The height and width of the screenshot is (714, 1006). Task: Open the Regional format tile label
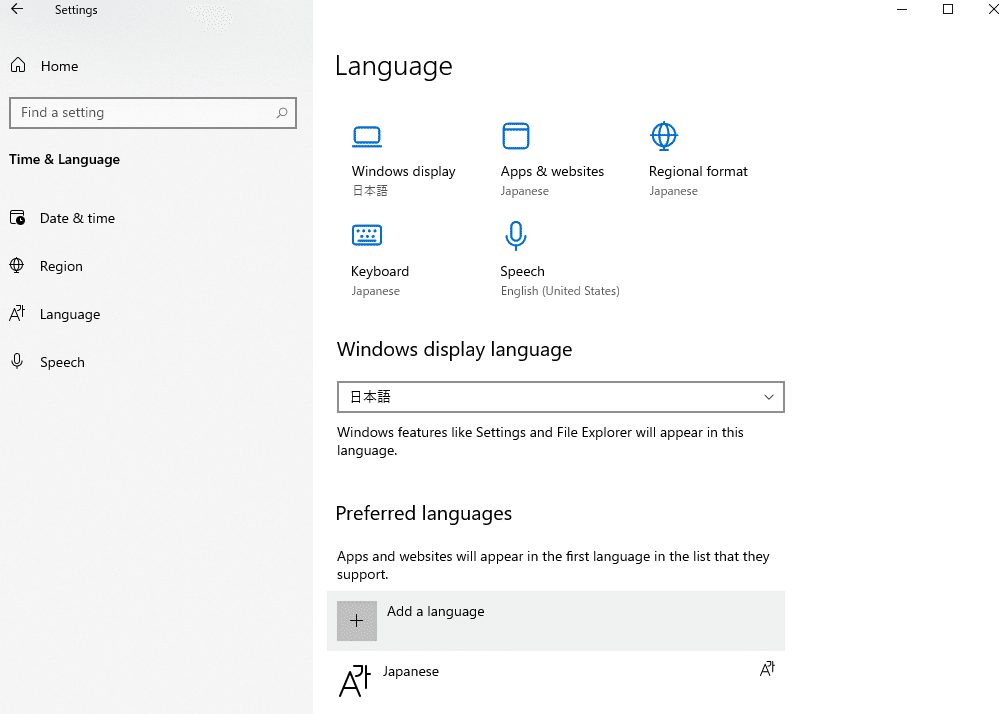pos(698,171)
